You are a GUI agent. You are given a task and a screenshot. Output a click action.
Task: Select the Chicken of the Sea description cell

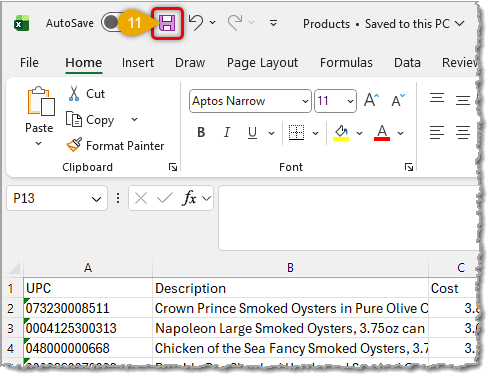pos(290,348)
